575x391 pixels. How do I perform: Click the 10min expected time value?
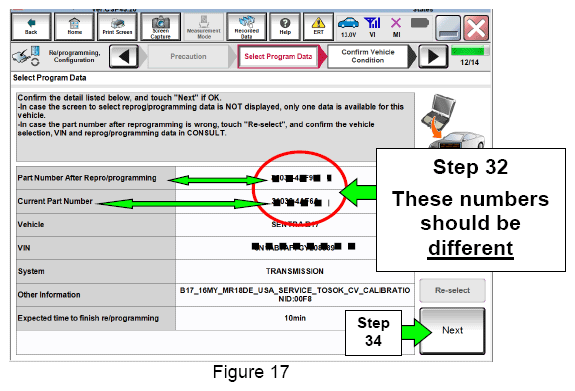pos(295,318)
